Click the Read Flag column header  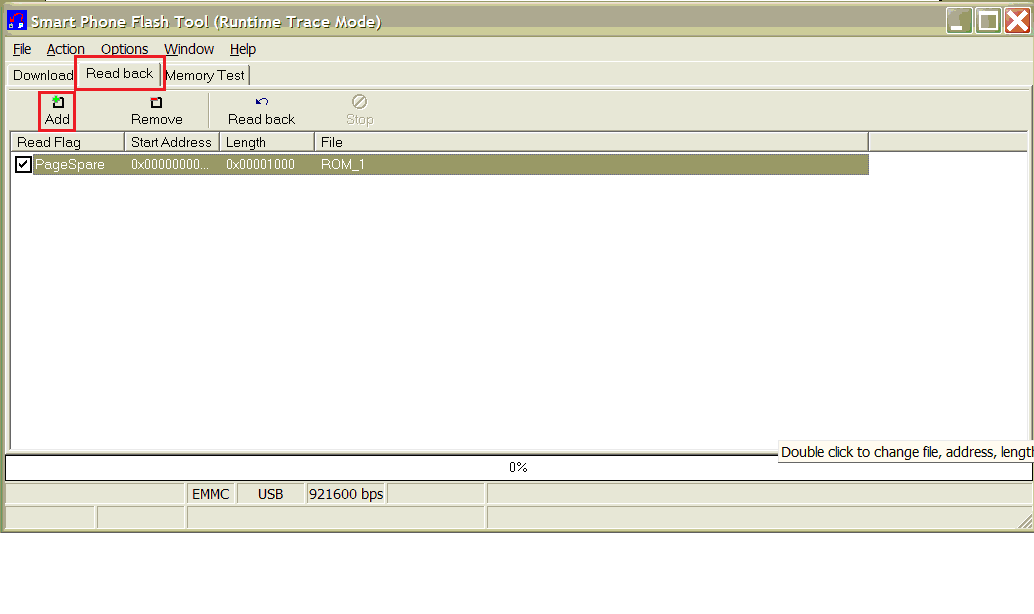(x=67, y=142)
